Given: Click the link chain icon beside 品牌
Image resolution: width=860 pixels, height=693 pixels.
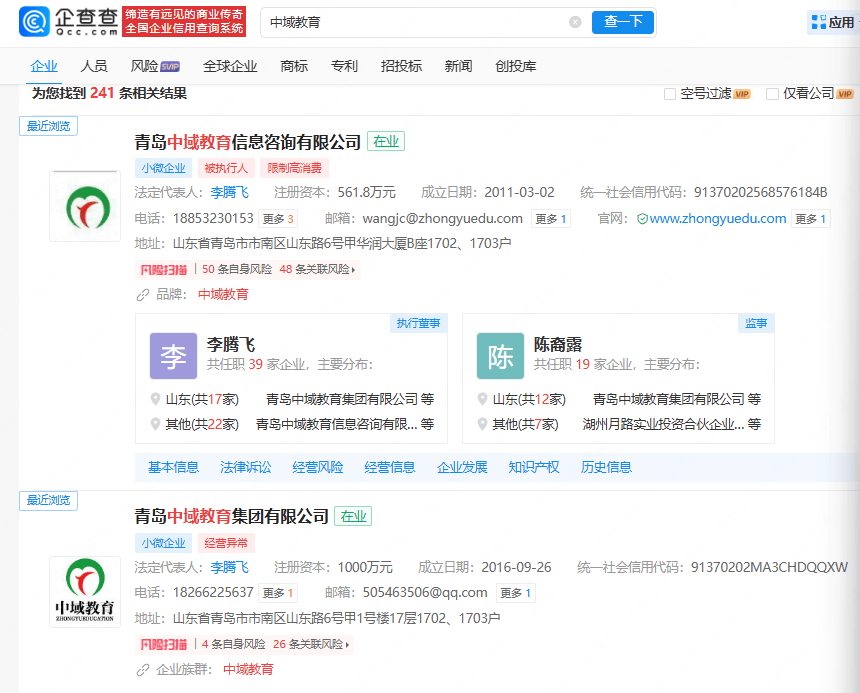Looking at the screenshot, I should [x=143, y=295].
